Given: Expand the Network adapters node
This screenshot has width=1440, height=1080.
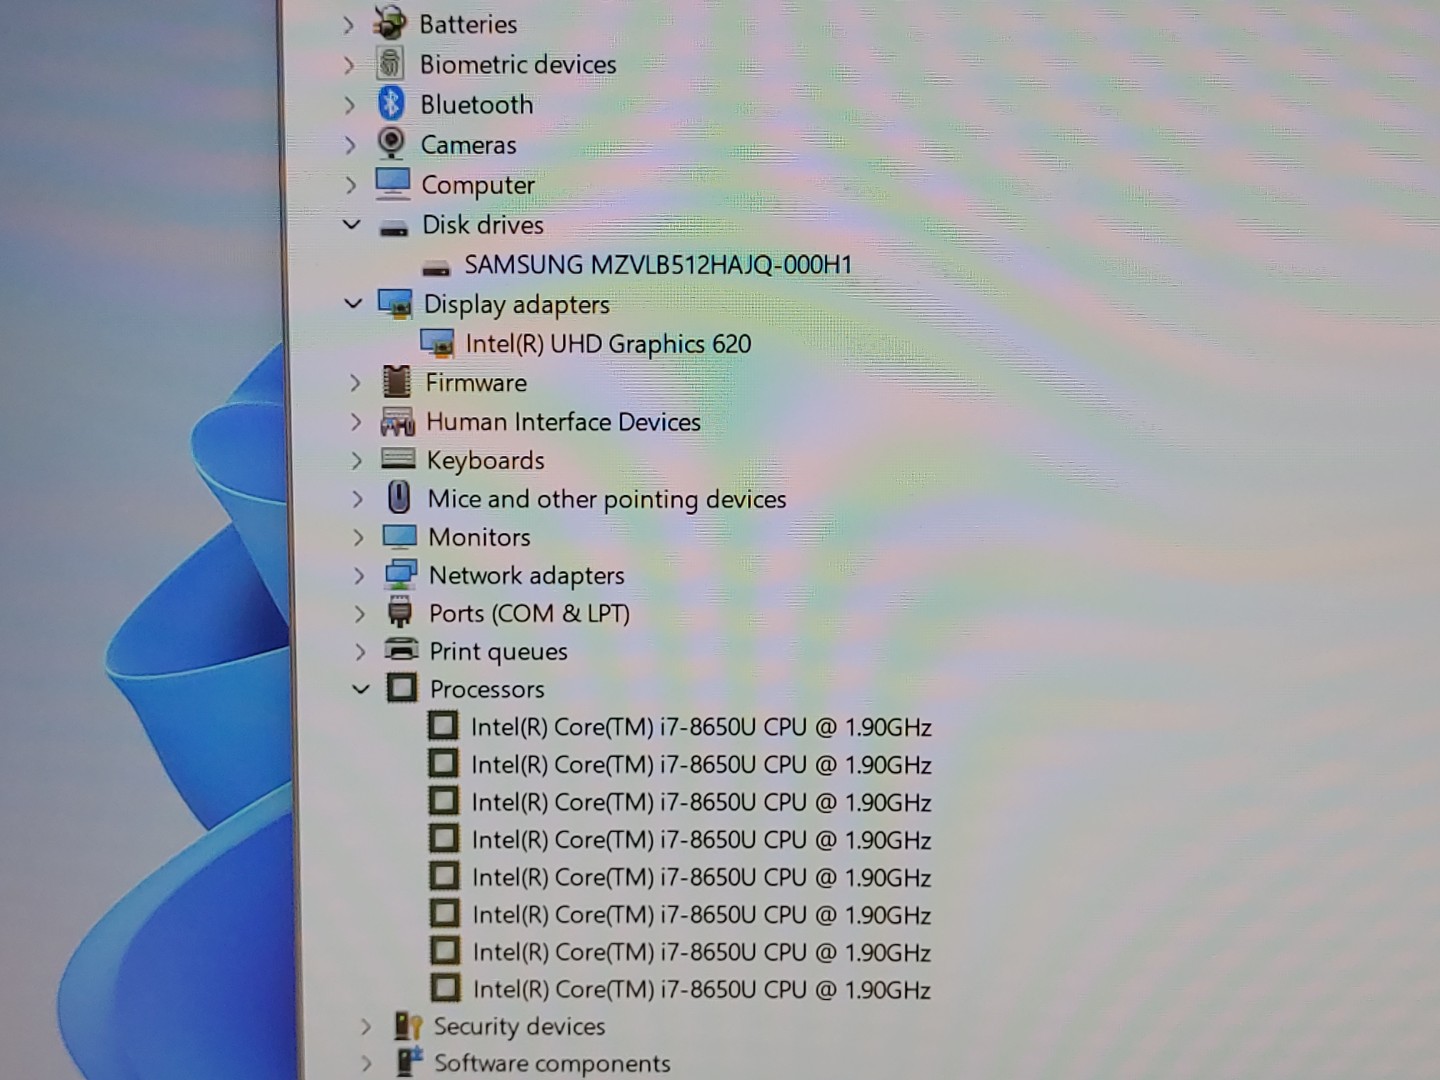Looking at the screenshot, I should (359, 575).
